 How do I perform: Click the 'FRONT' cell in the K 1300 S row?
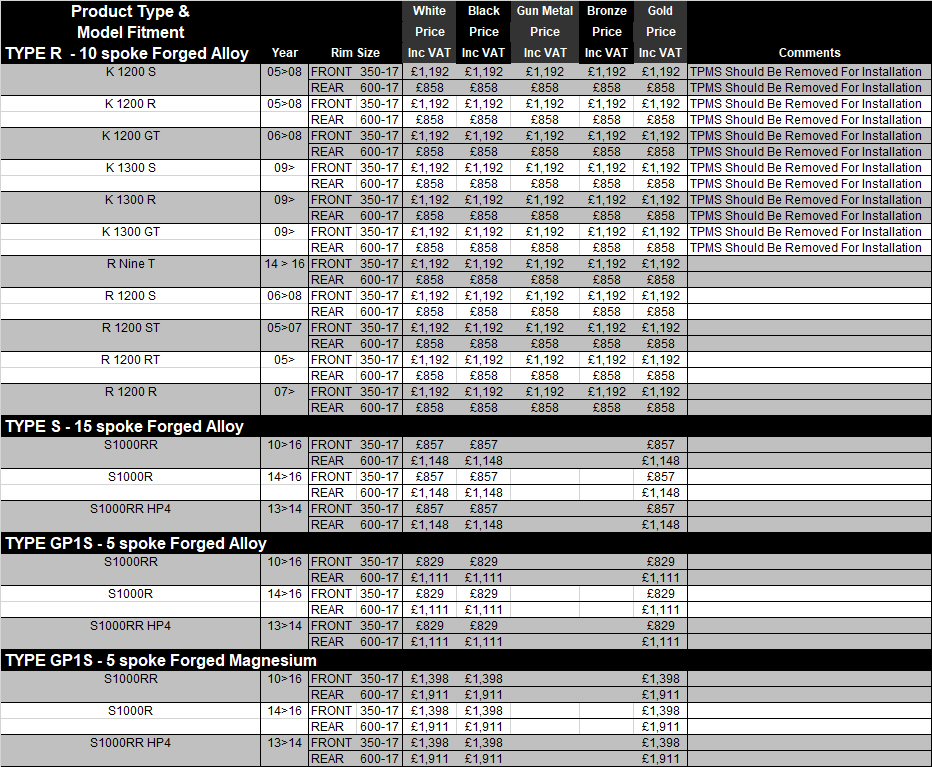332,168
